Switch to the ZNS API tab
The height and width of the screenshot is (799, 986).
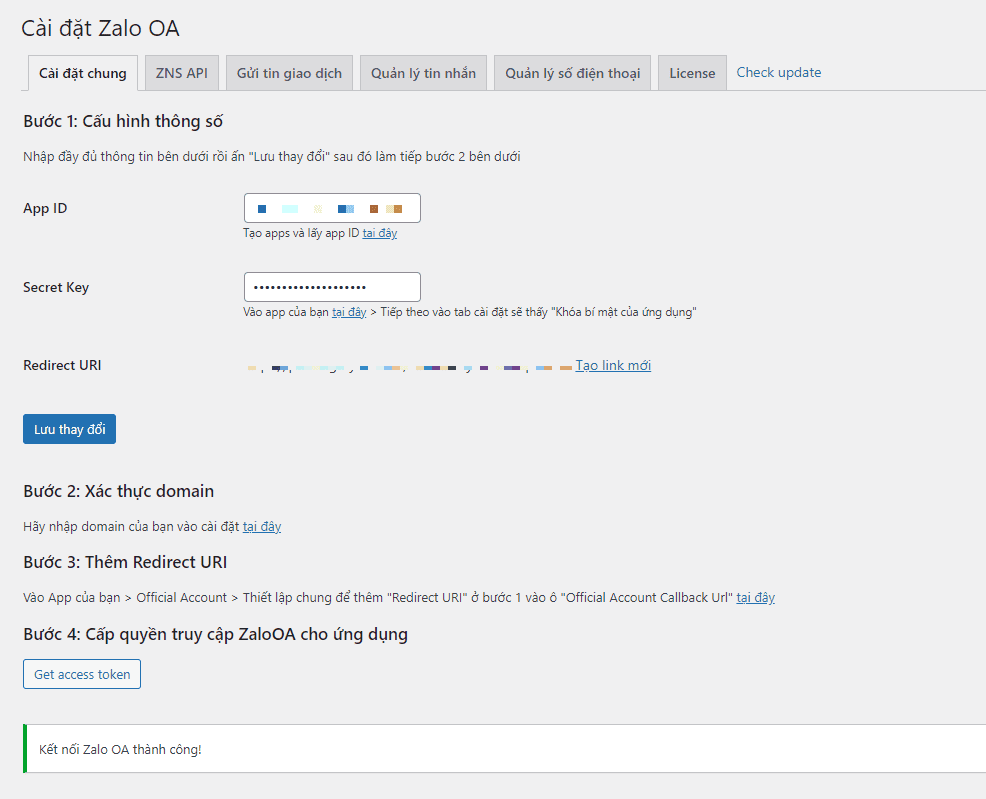(182, 73)
